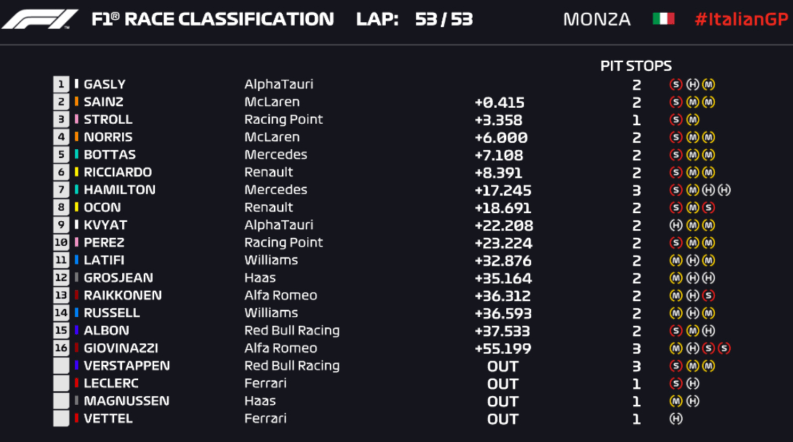The height and width of the screenshot is (442, 793).
Task: Click the LAP 53 / 53 counter
Action: (x=413, y=19)
